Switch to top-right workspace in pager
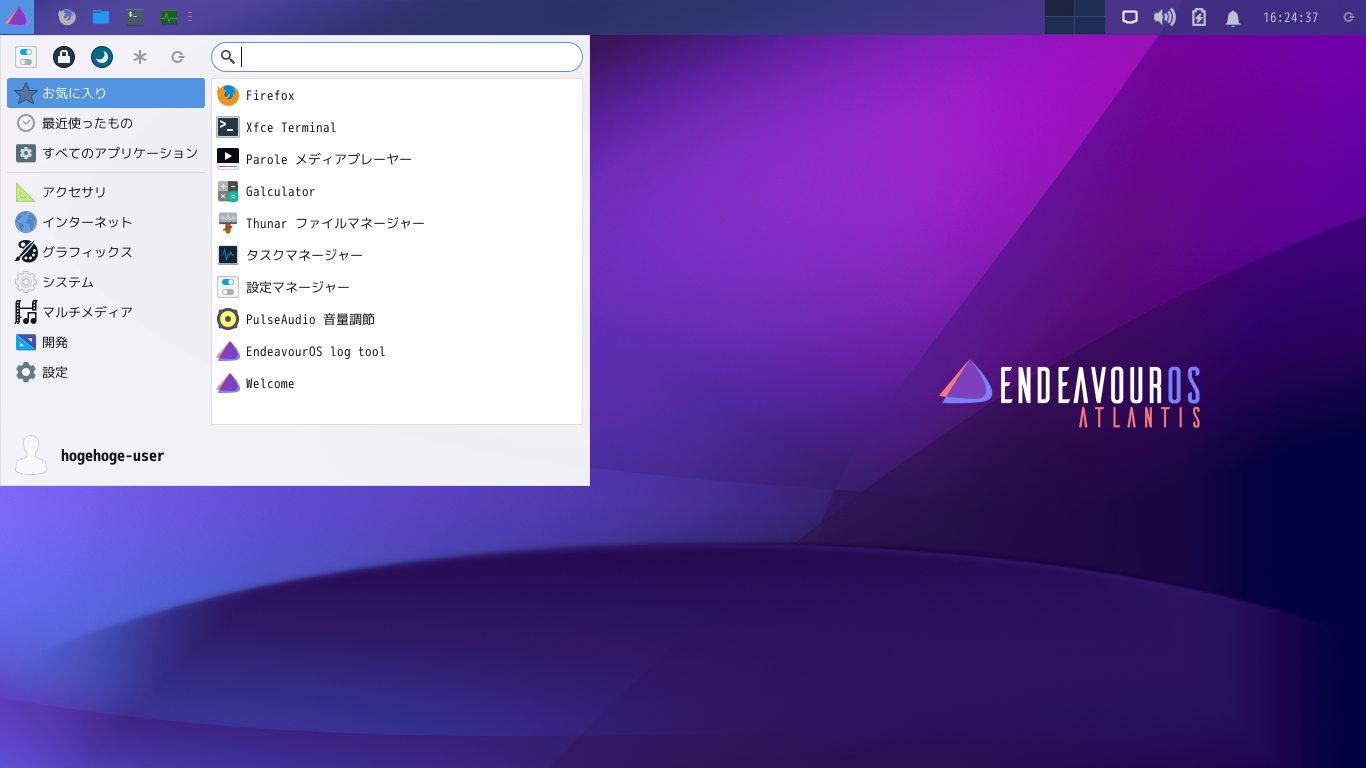The width and height of the screenshot is (1366, 768). click(1090, 8)
